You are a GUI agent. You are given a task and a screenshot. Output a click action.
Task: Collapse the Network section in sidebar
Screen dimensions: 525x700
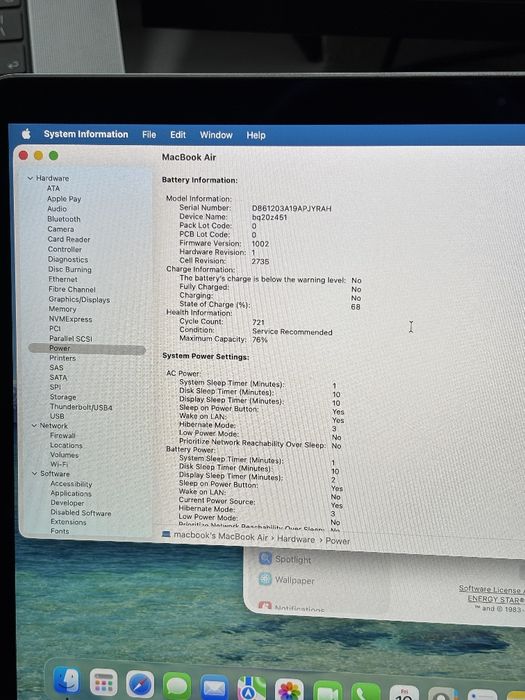(x=34, y=425)
